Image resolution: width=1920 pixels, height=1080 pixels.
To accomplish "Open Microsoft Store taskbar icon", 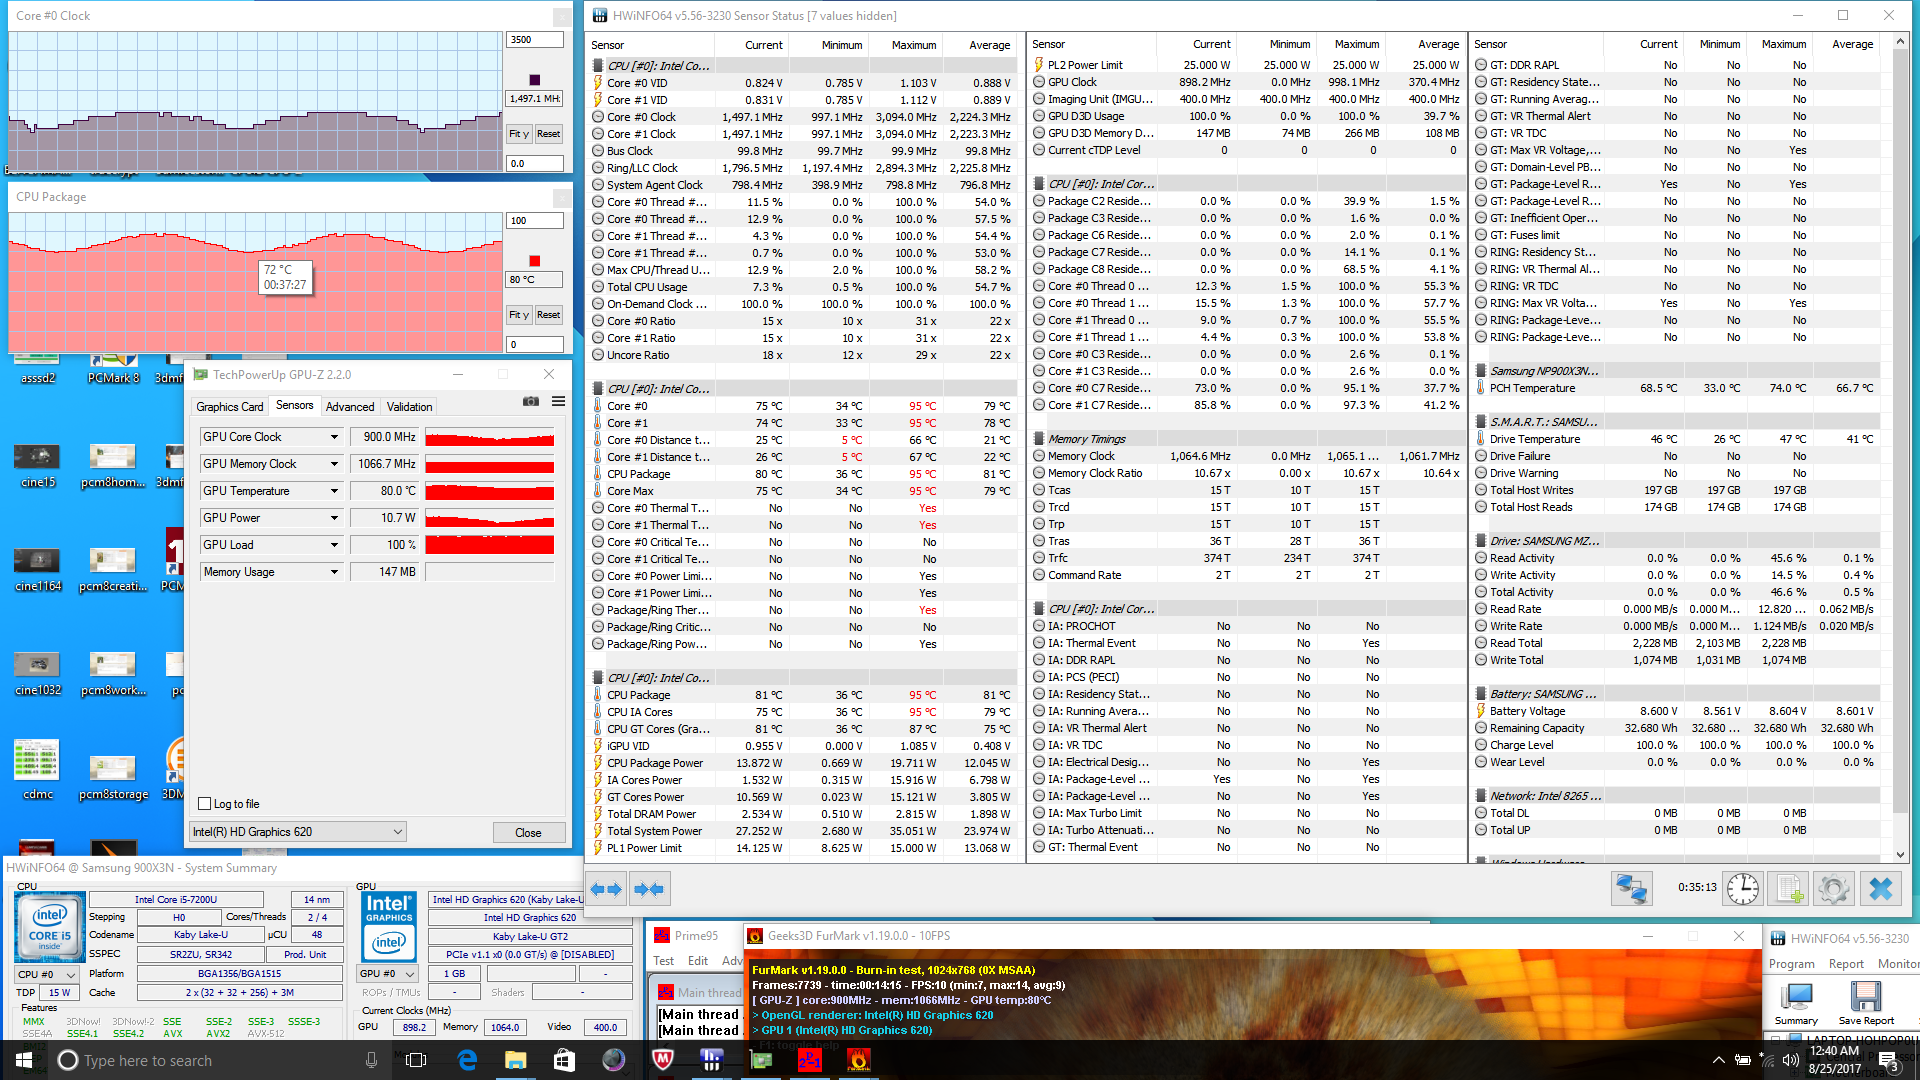I will click(564, 1060).
